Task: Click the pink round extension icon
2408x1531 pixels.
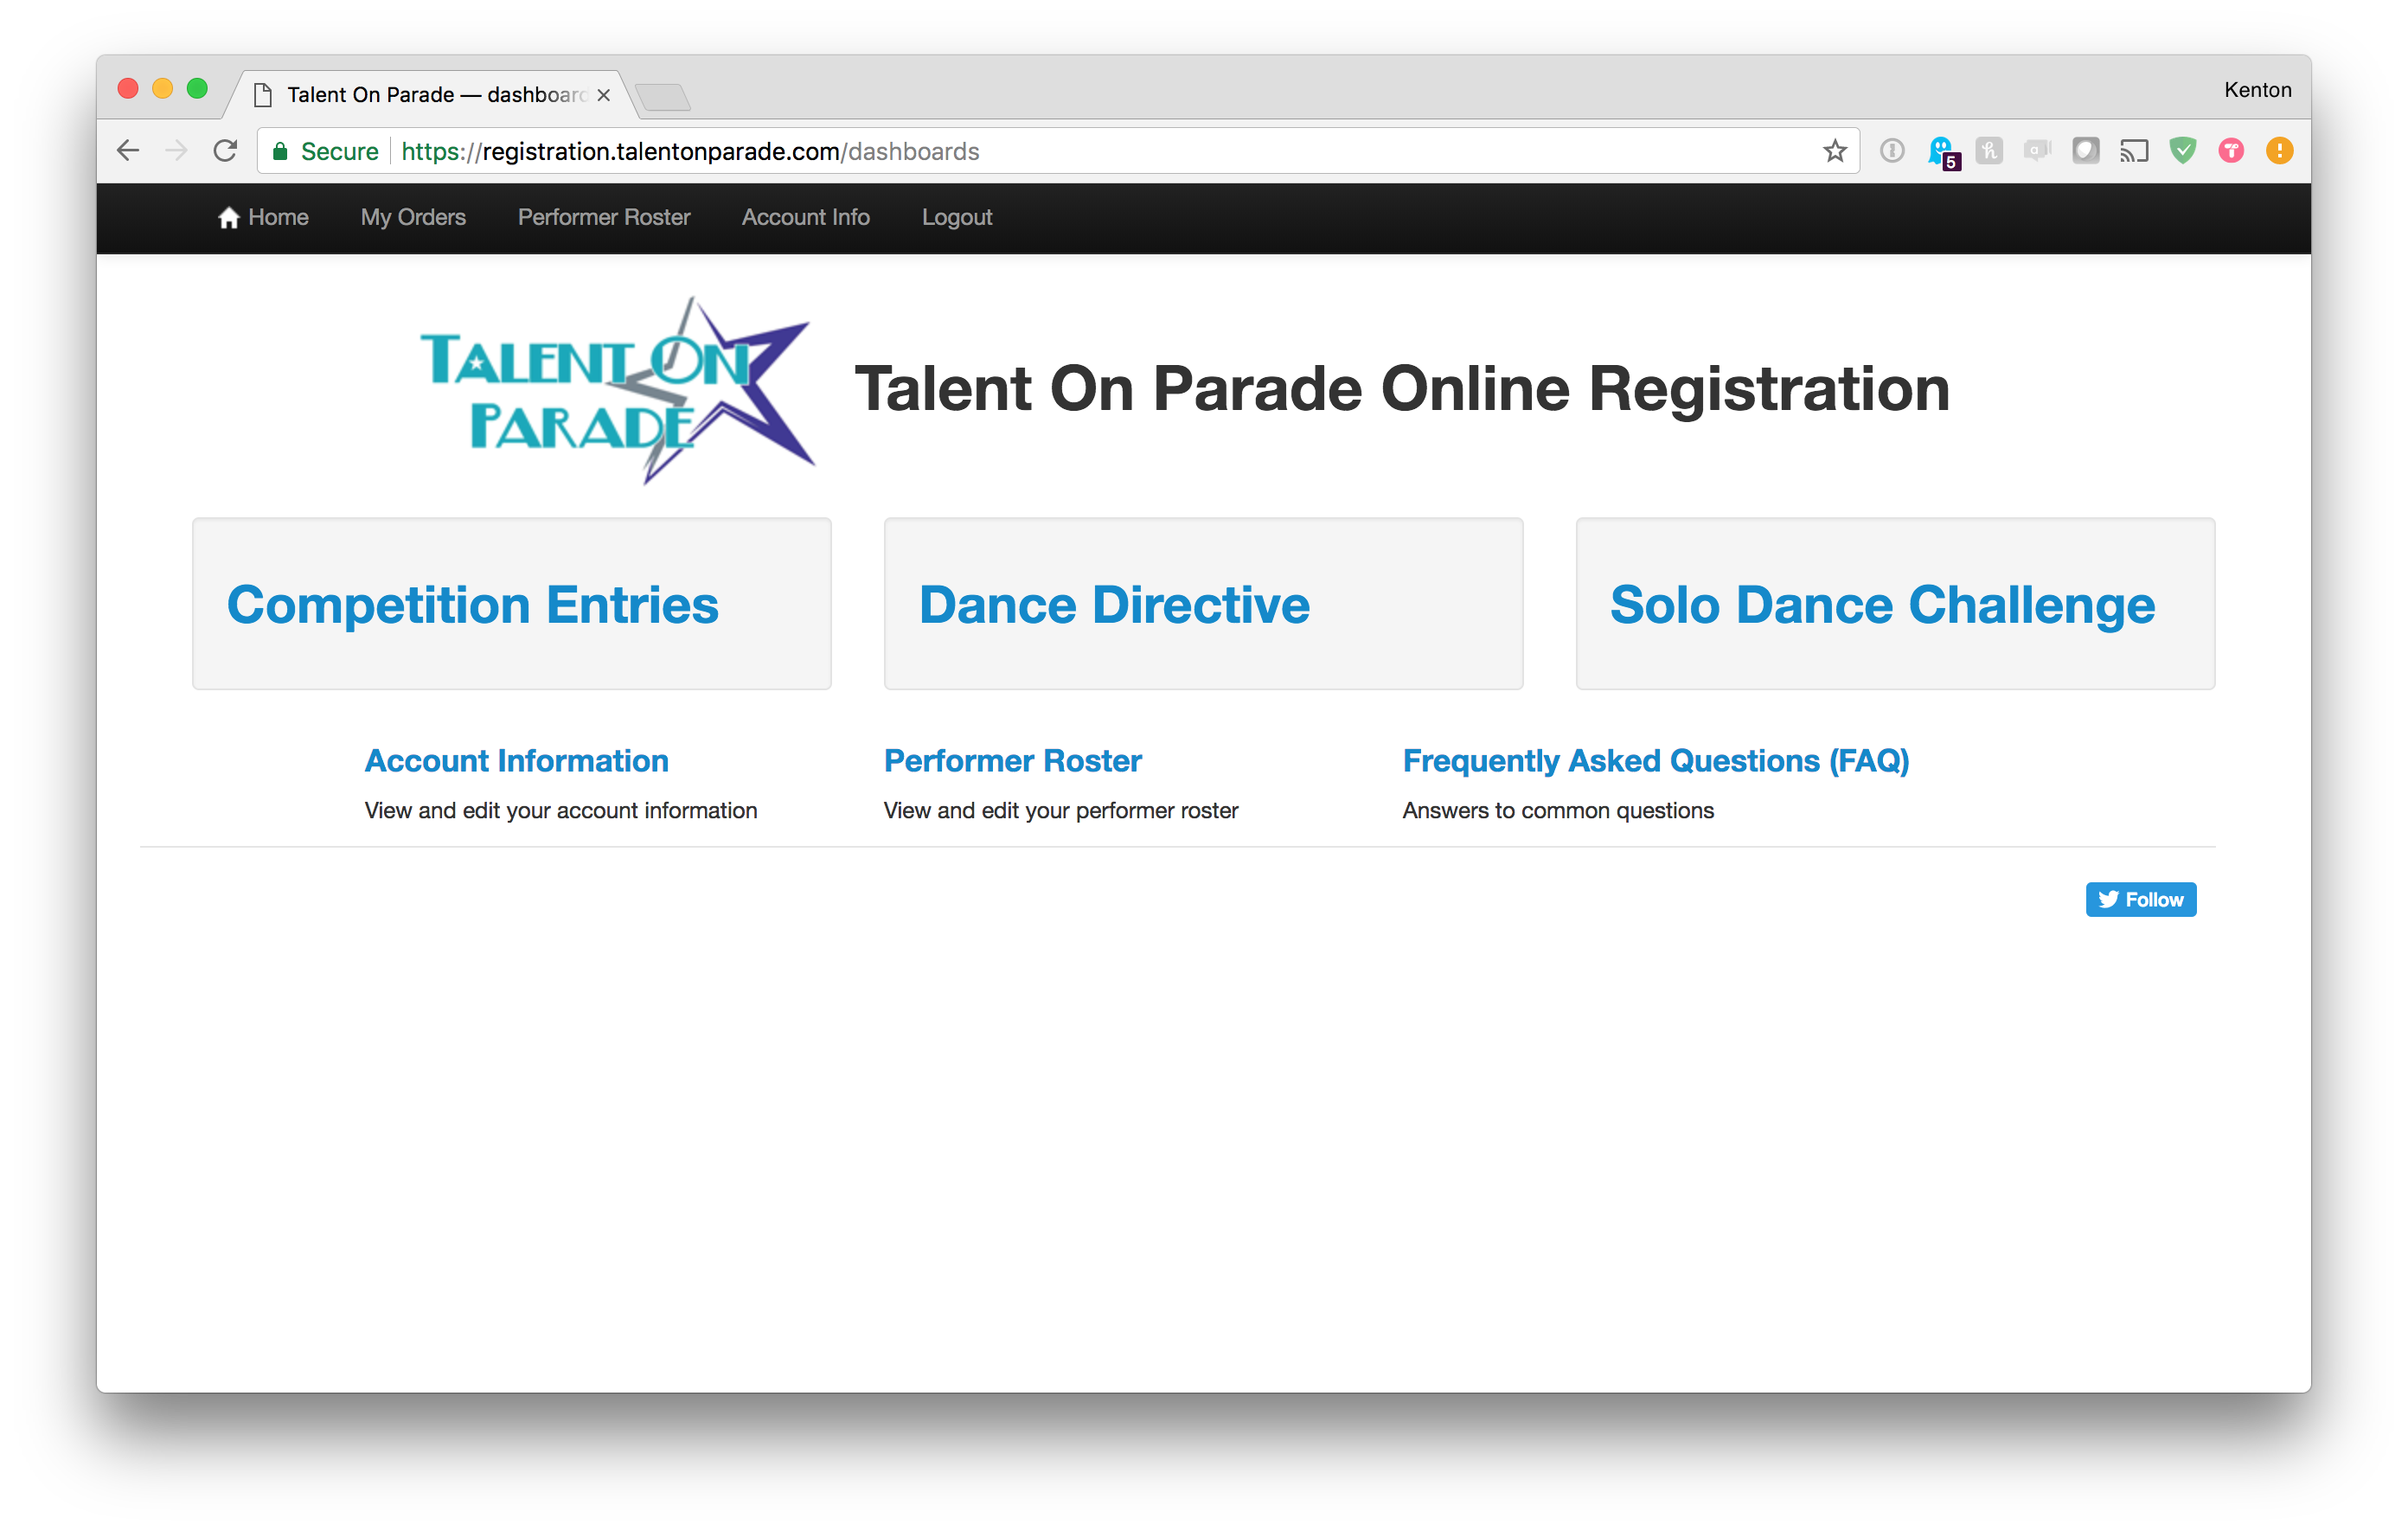Action: click(x=2230, y=151)
